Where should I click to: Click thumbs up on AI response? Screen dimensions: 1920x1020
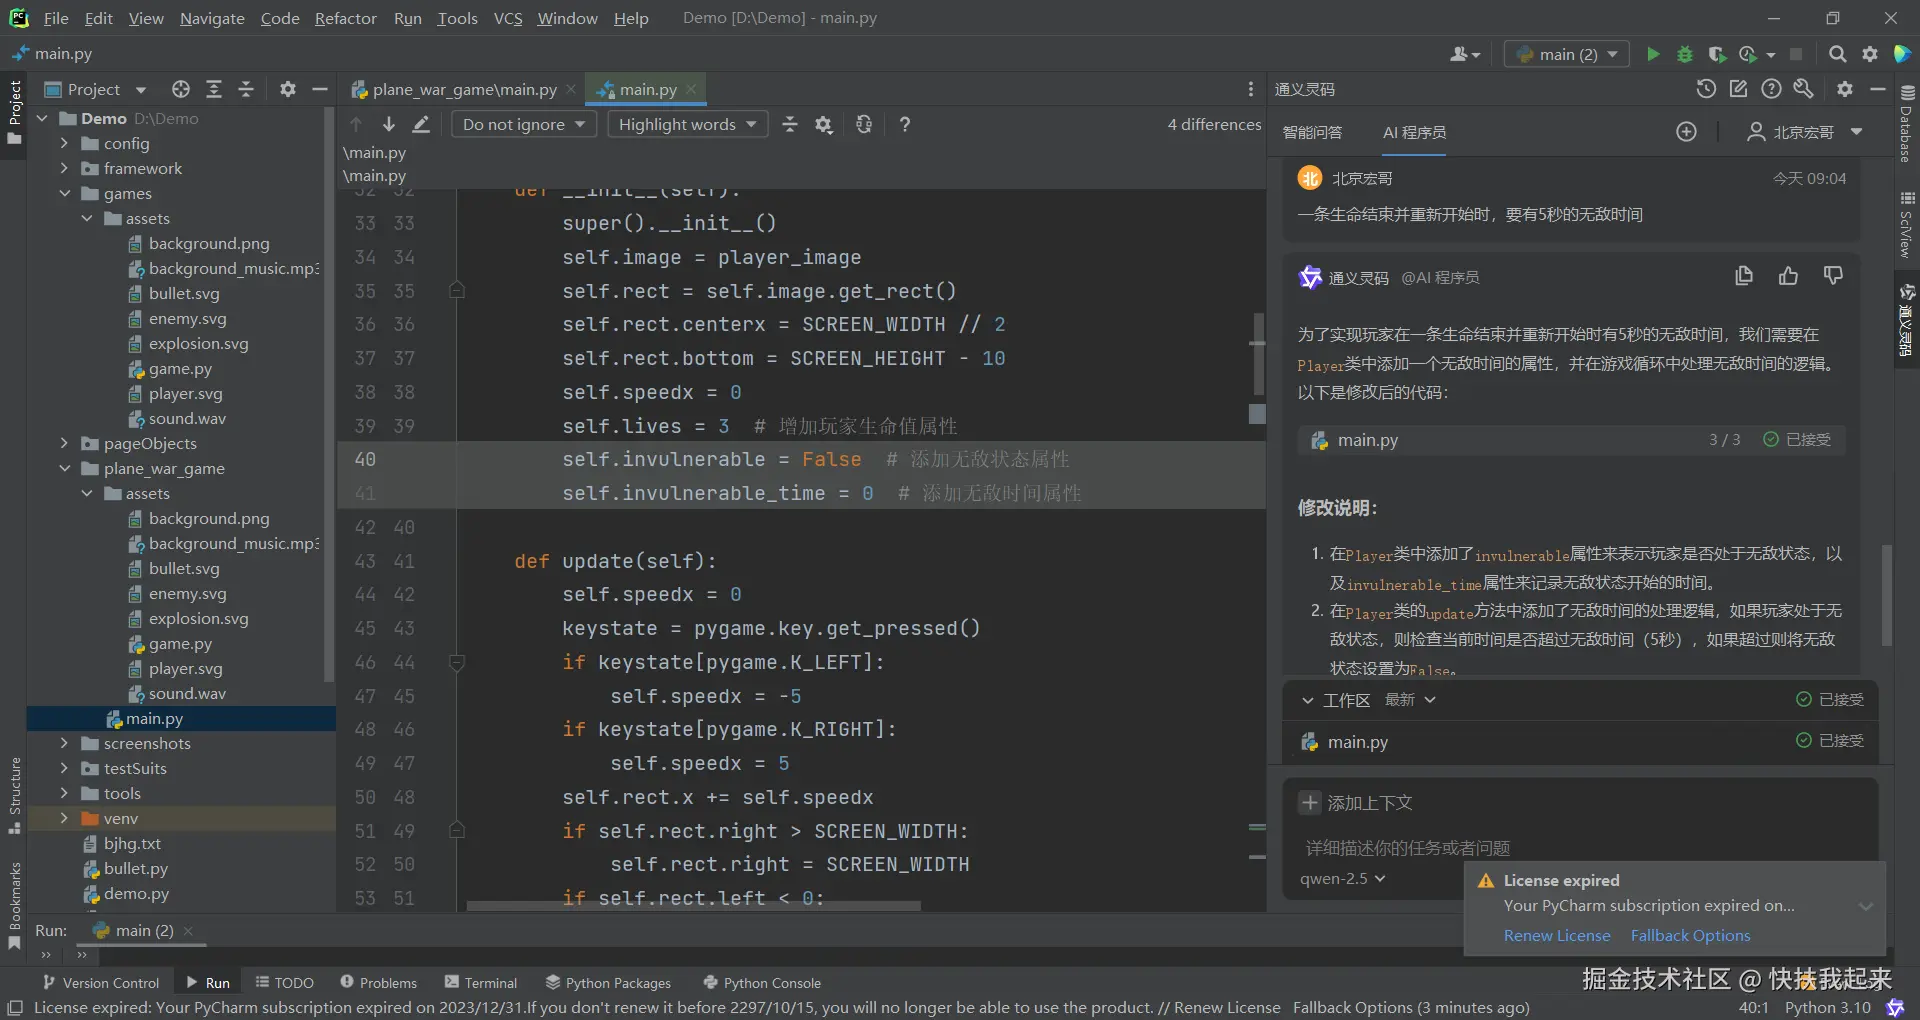tap(1788, 277)
